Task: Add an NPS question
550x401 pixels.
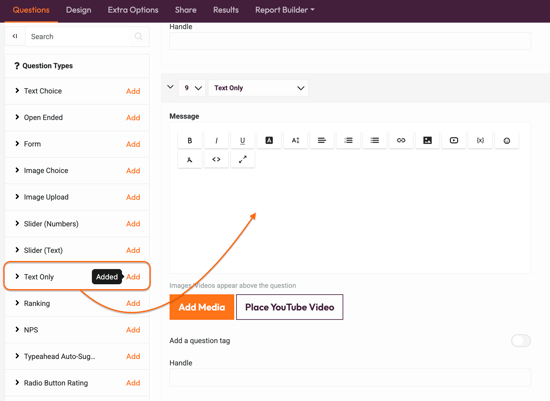Action: pos(133,330)
